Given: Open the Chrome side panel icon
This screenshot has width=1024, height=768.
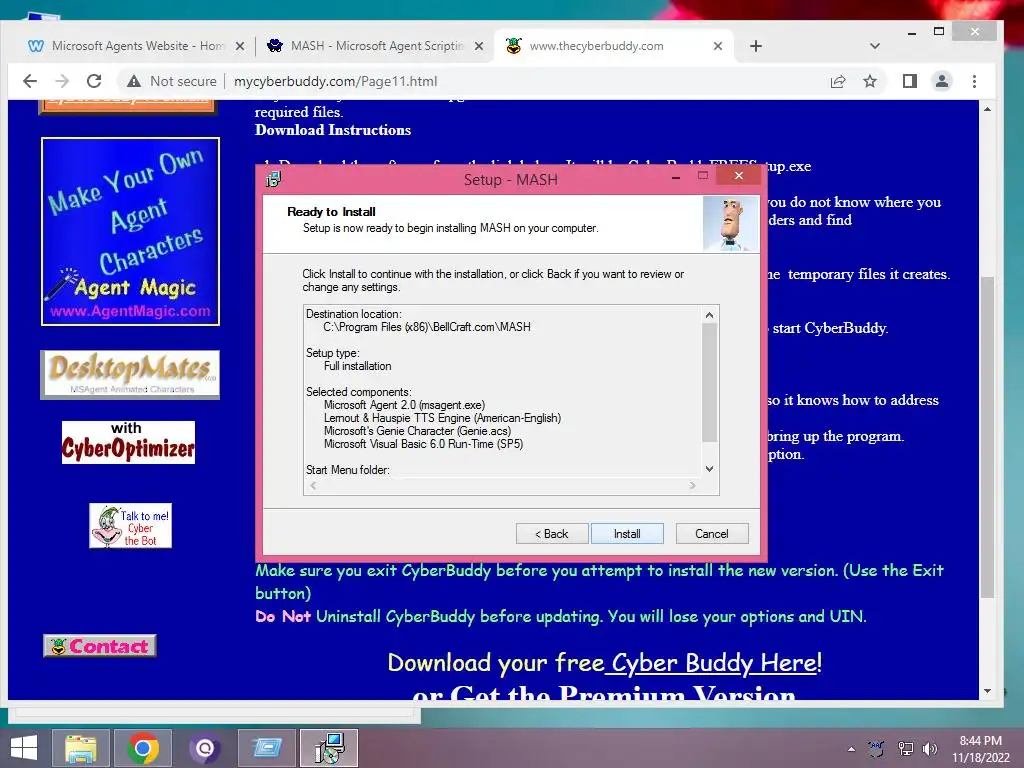Looking at the screenshot, I should point(909,81).
